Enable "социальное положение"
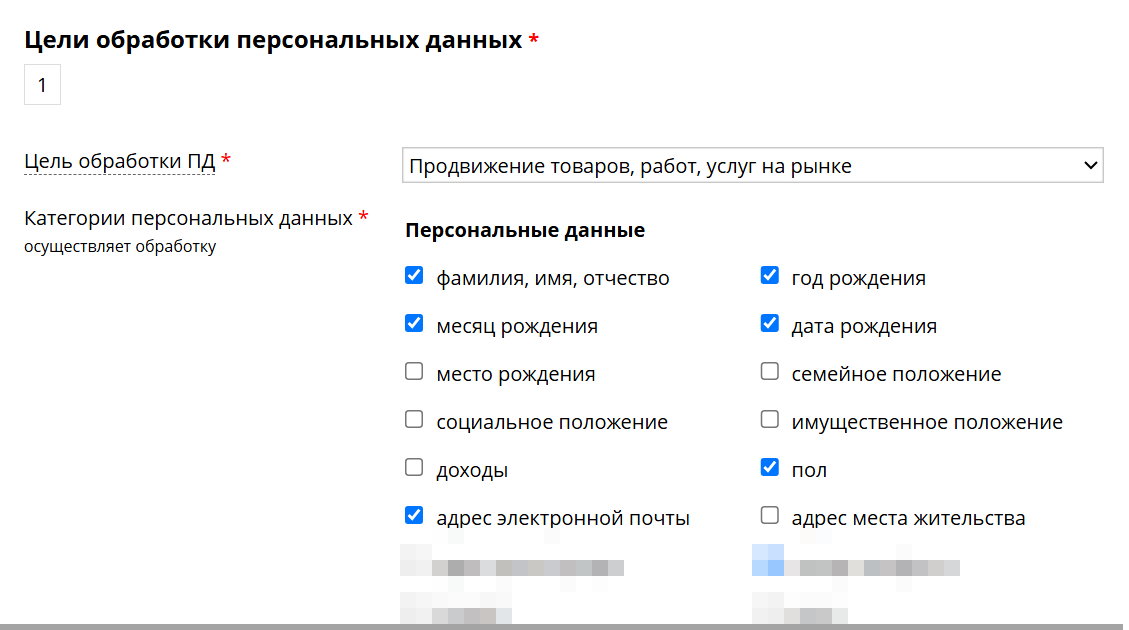Viewport: 1129px width, 630px height. coord(414,419)
